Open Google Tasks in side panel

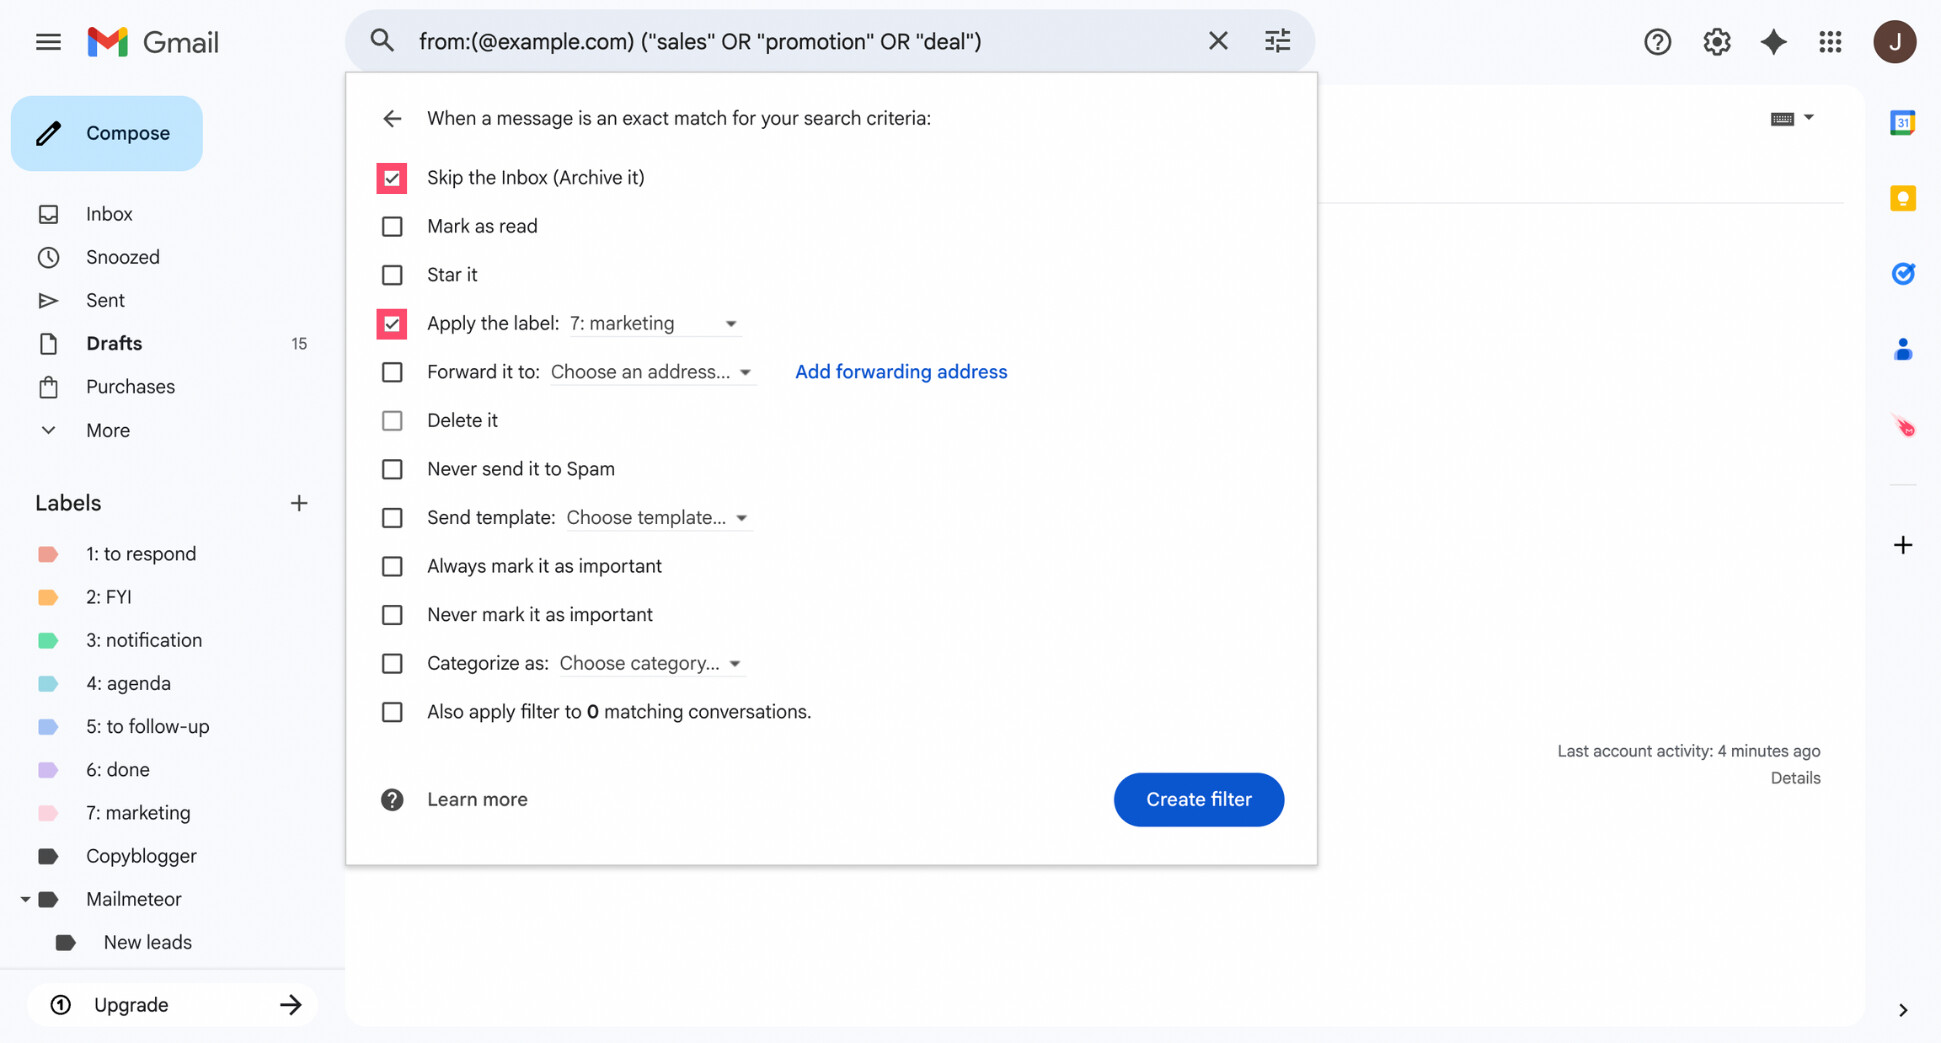(1903, 273)
